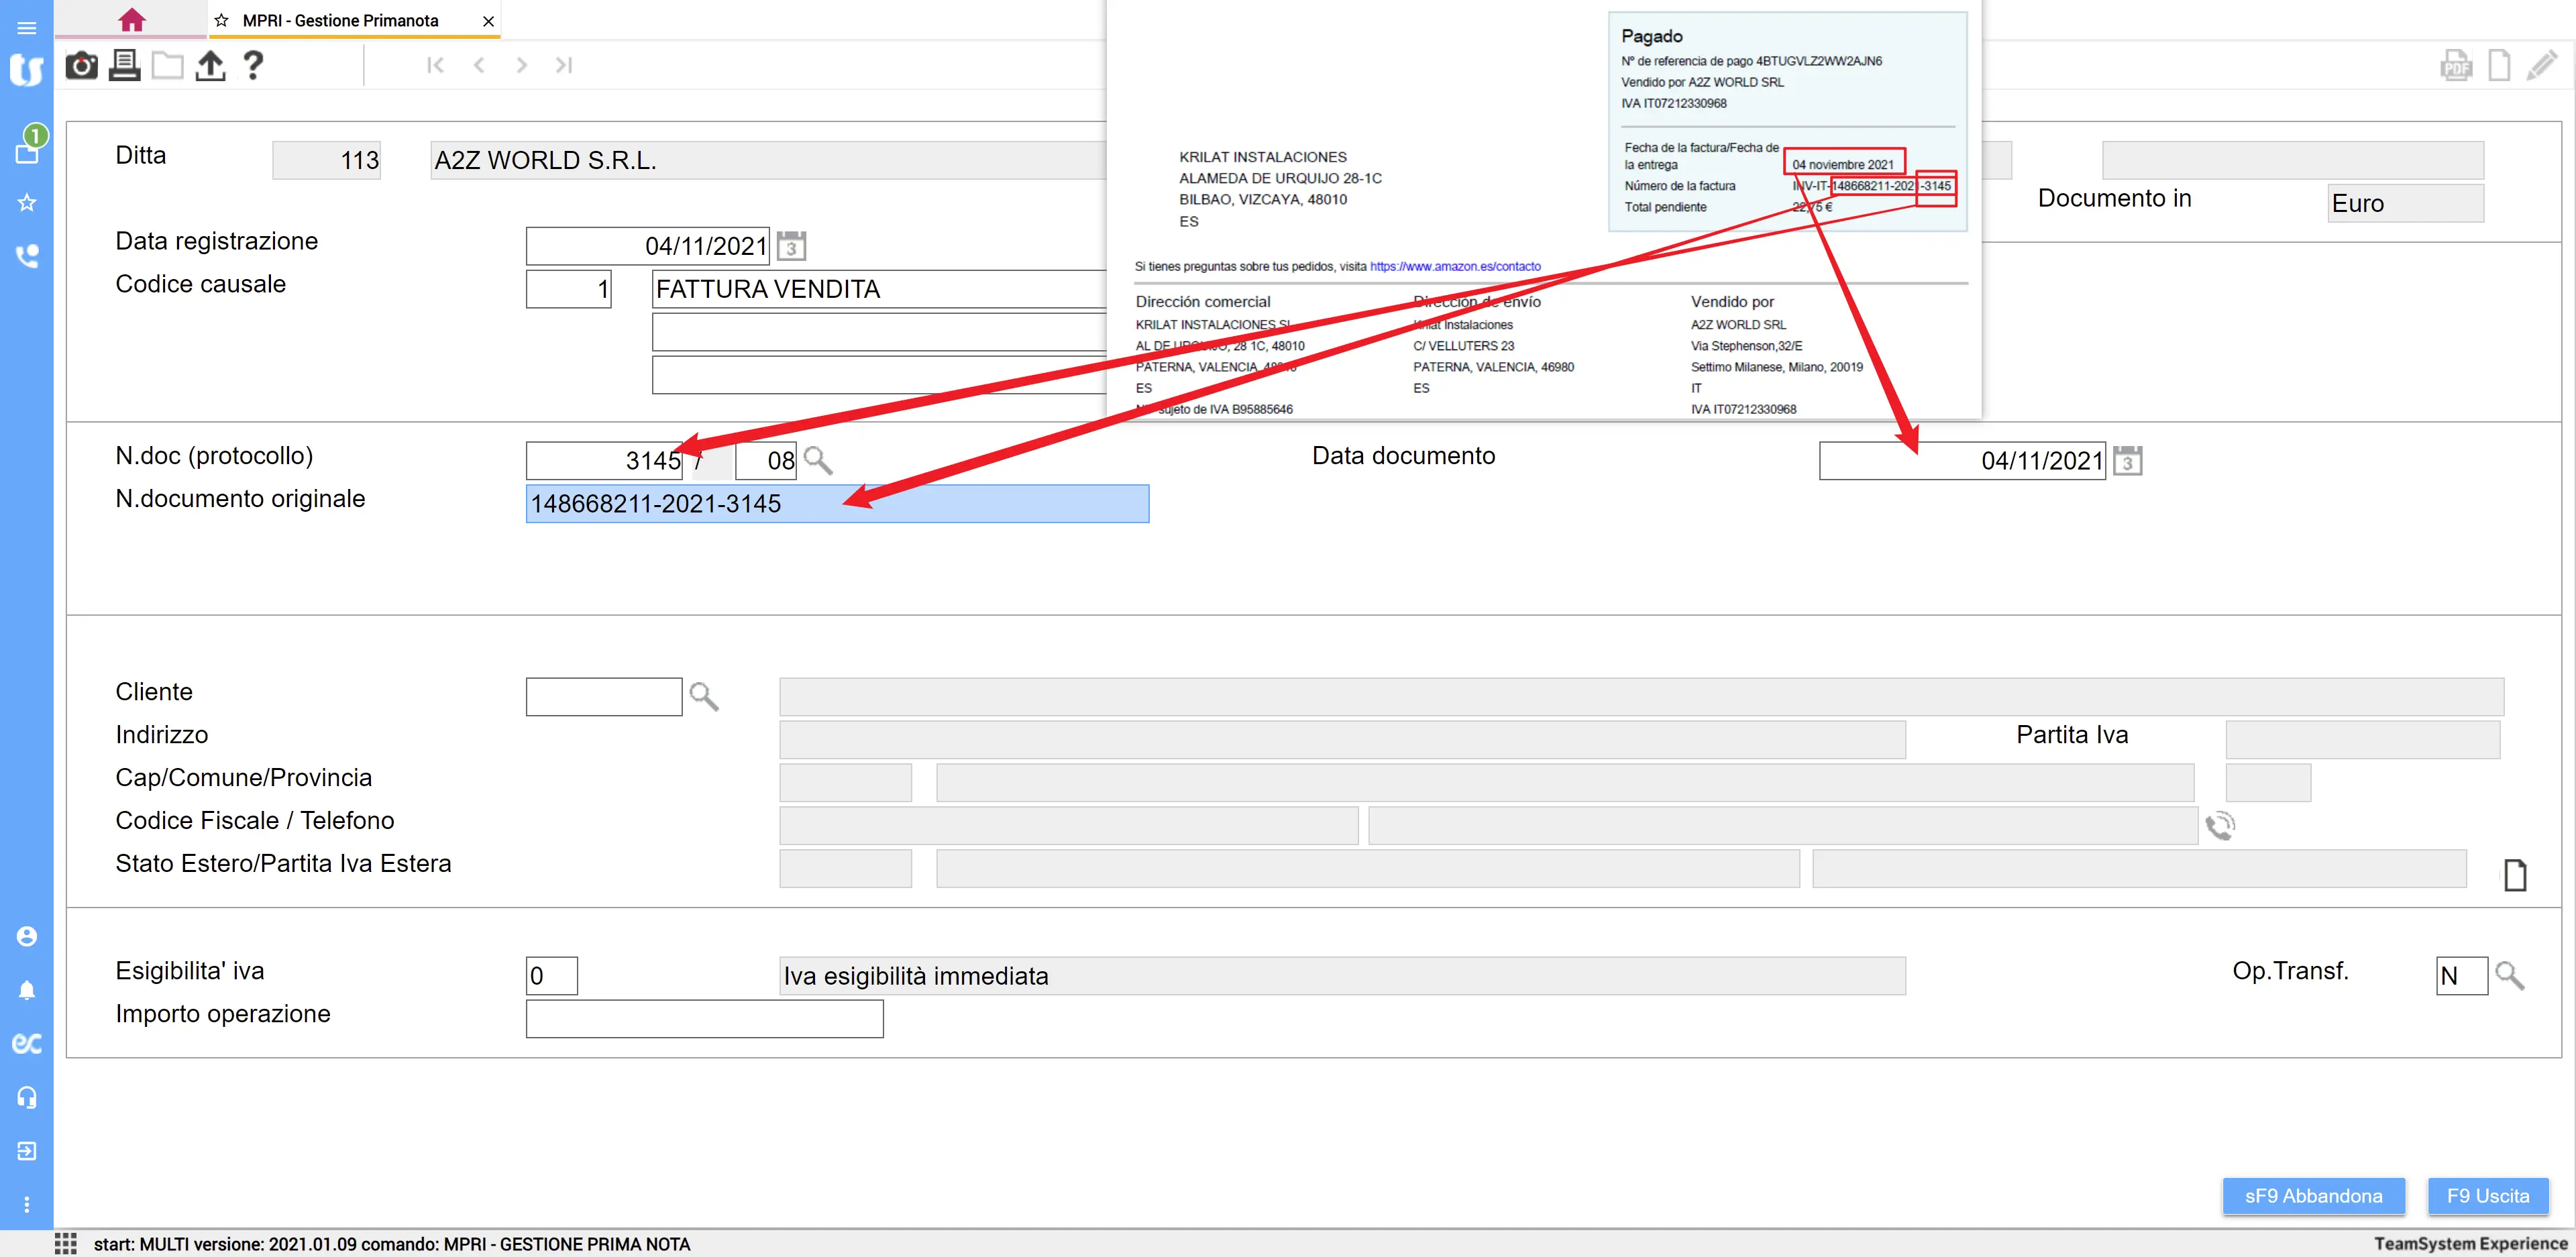
Task: Click the Importo operazione input field
Action: pos(704,1018)
